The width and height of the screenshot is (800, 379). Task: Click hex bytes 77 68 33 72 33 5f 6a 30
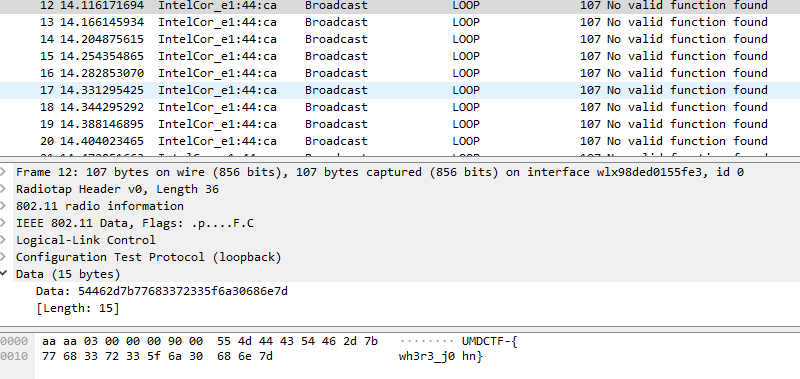pos(122,356)
